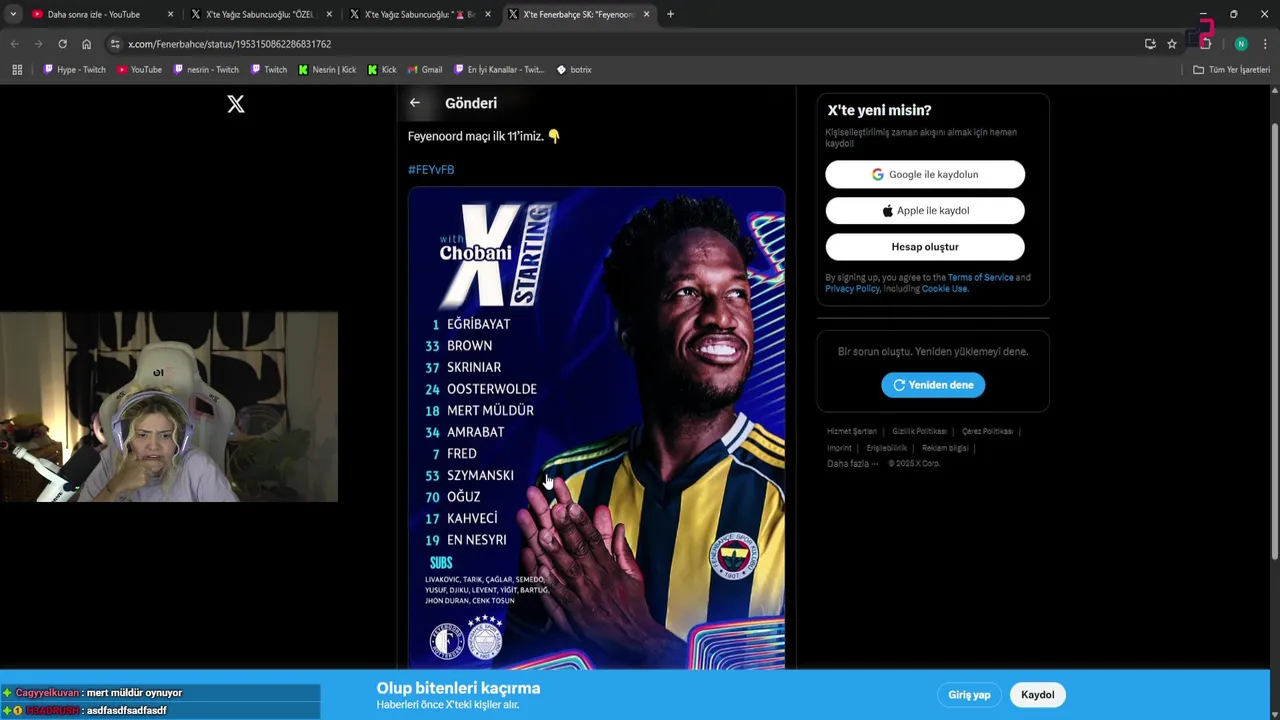Open 'Çerez Politikası' footer link

point(987,431)
